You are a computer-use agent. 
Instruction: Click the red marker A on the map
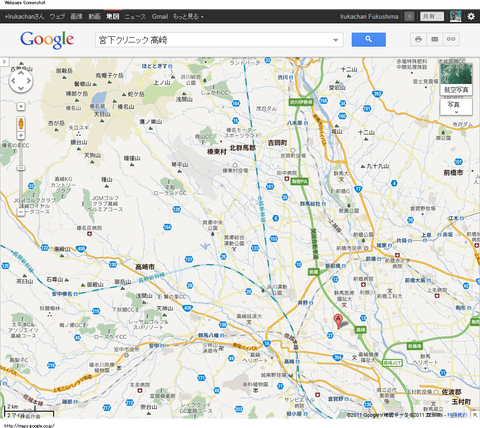pos(338,321)
